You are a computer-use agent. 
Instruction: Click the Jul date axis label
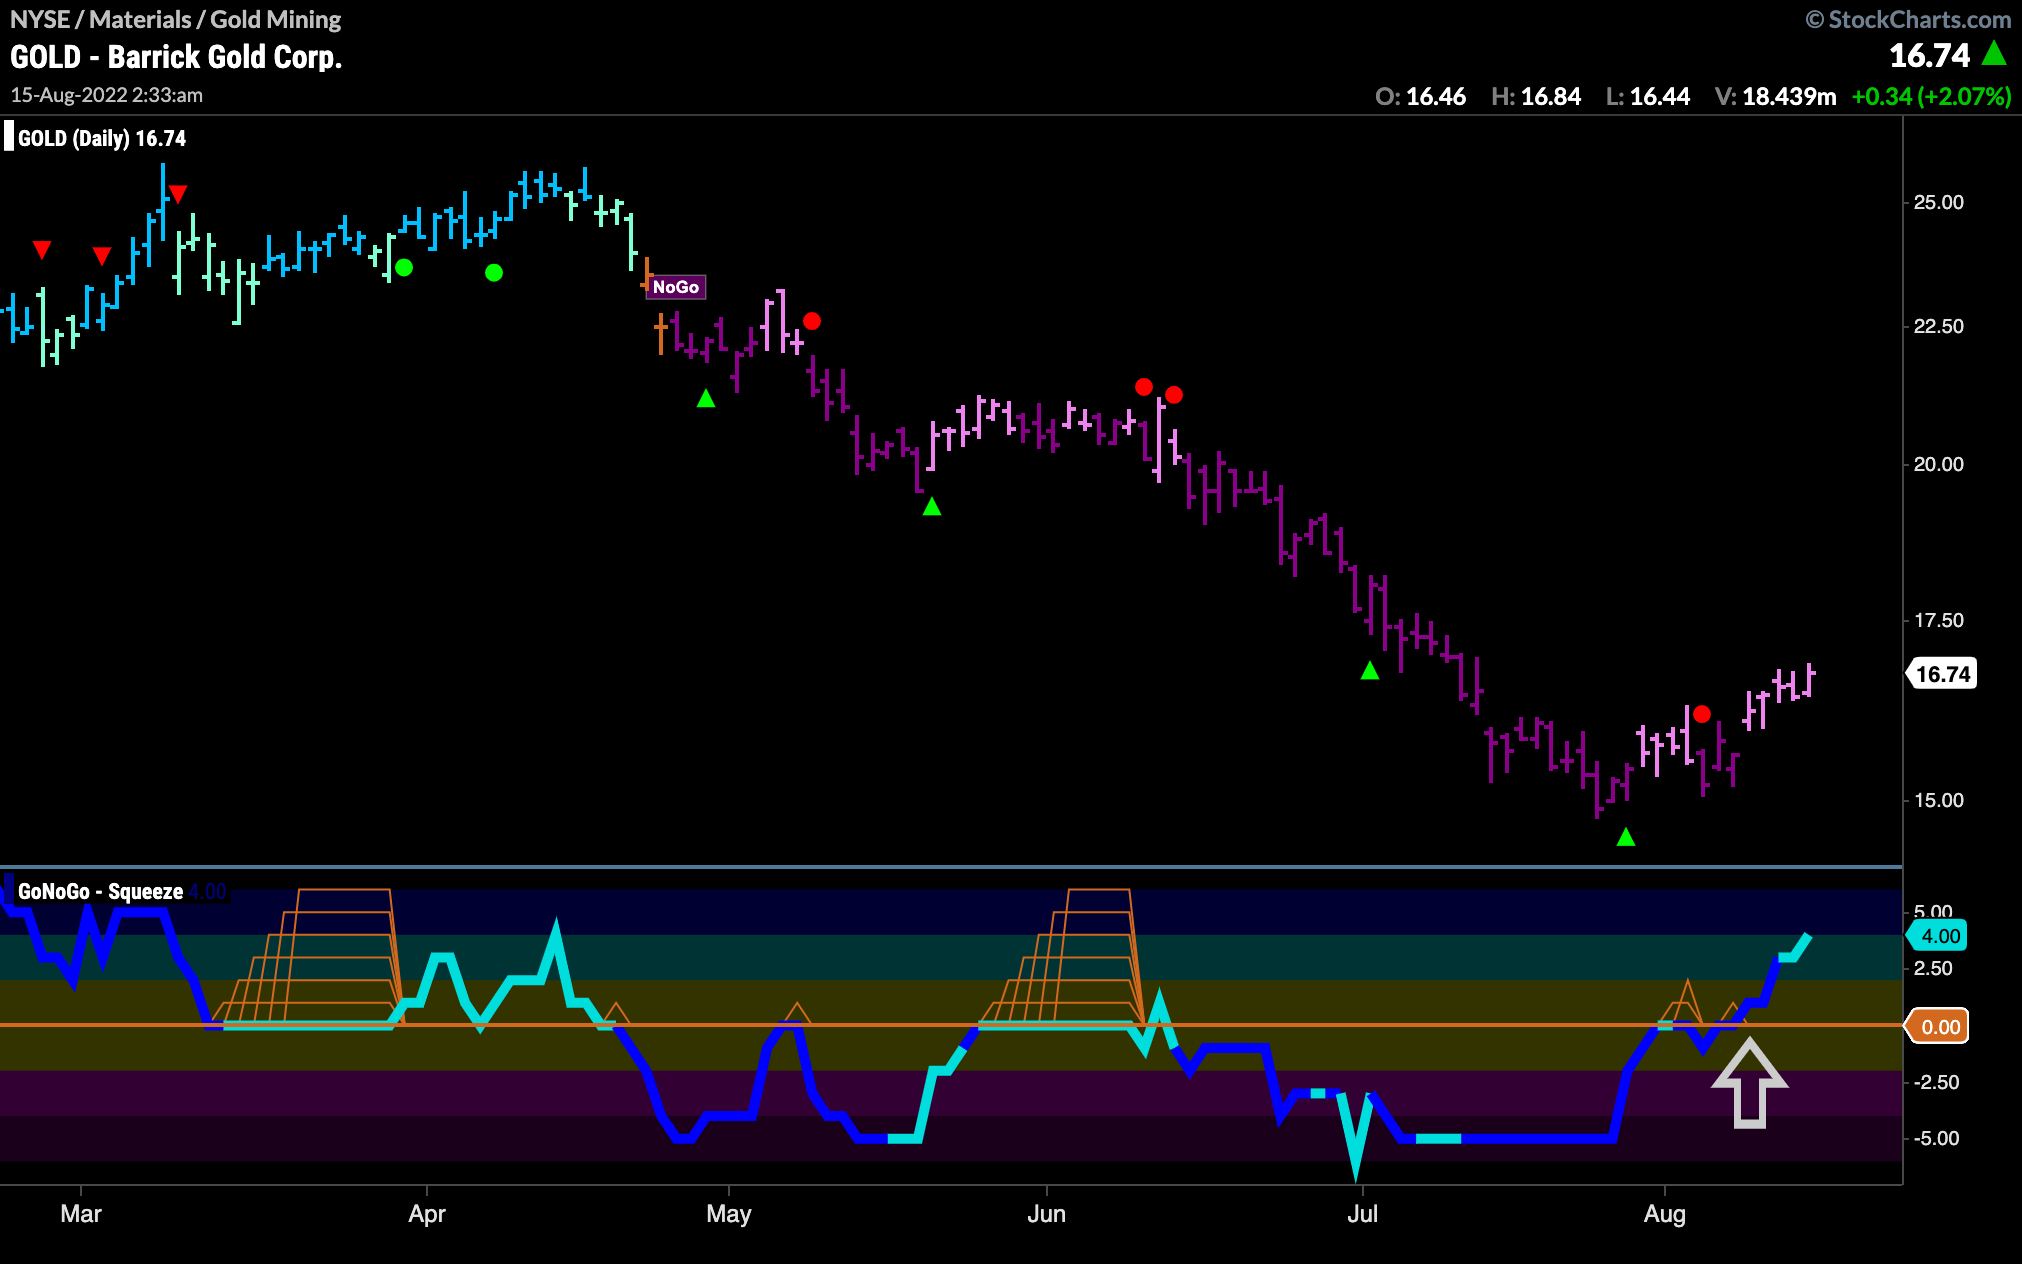[1363, 1214]
